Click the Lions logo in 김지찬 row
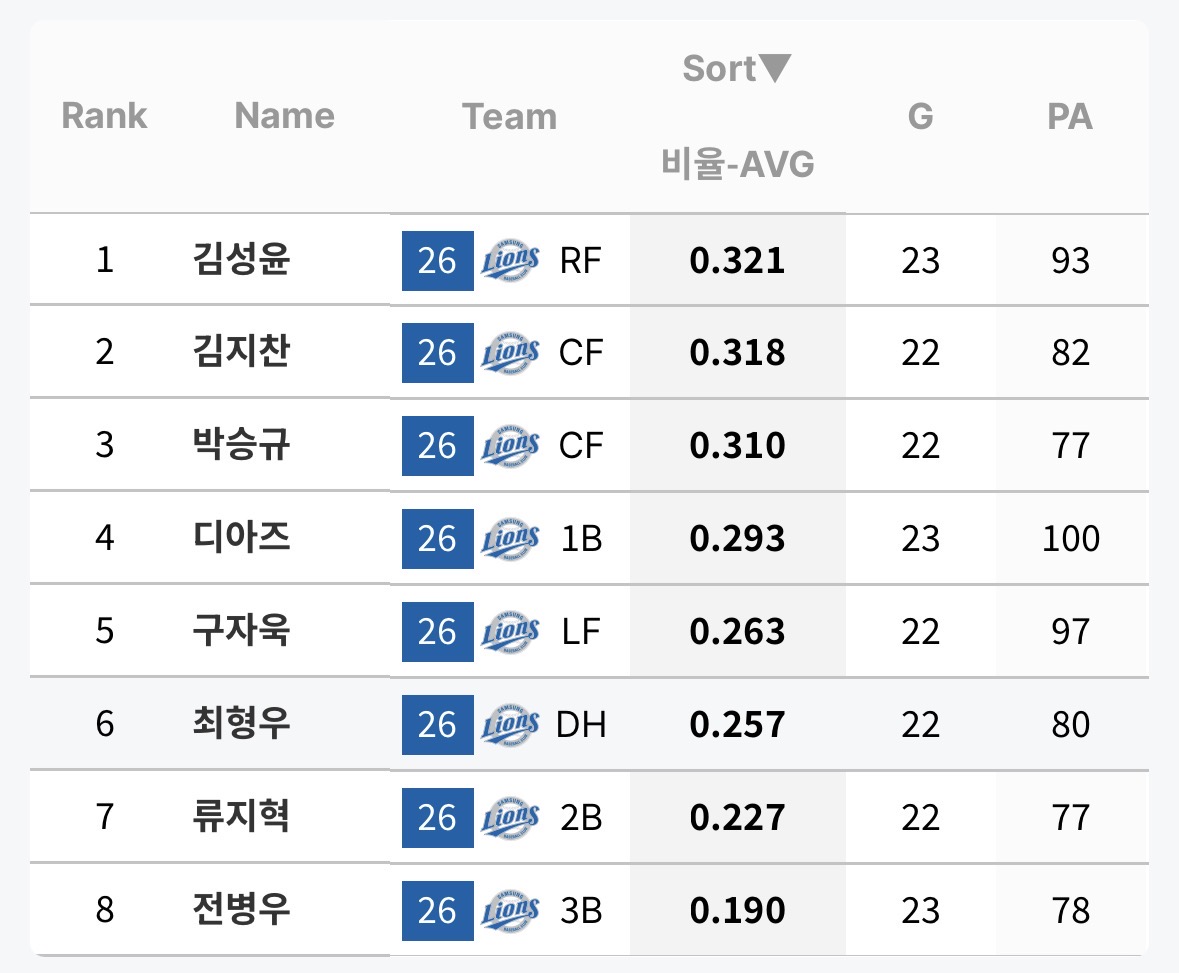 tap(511, 353)
